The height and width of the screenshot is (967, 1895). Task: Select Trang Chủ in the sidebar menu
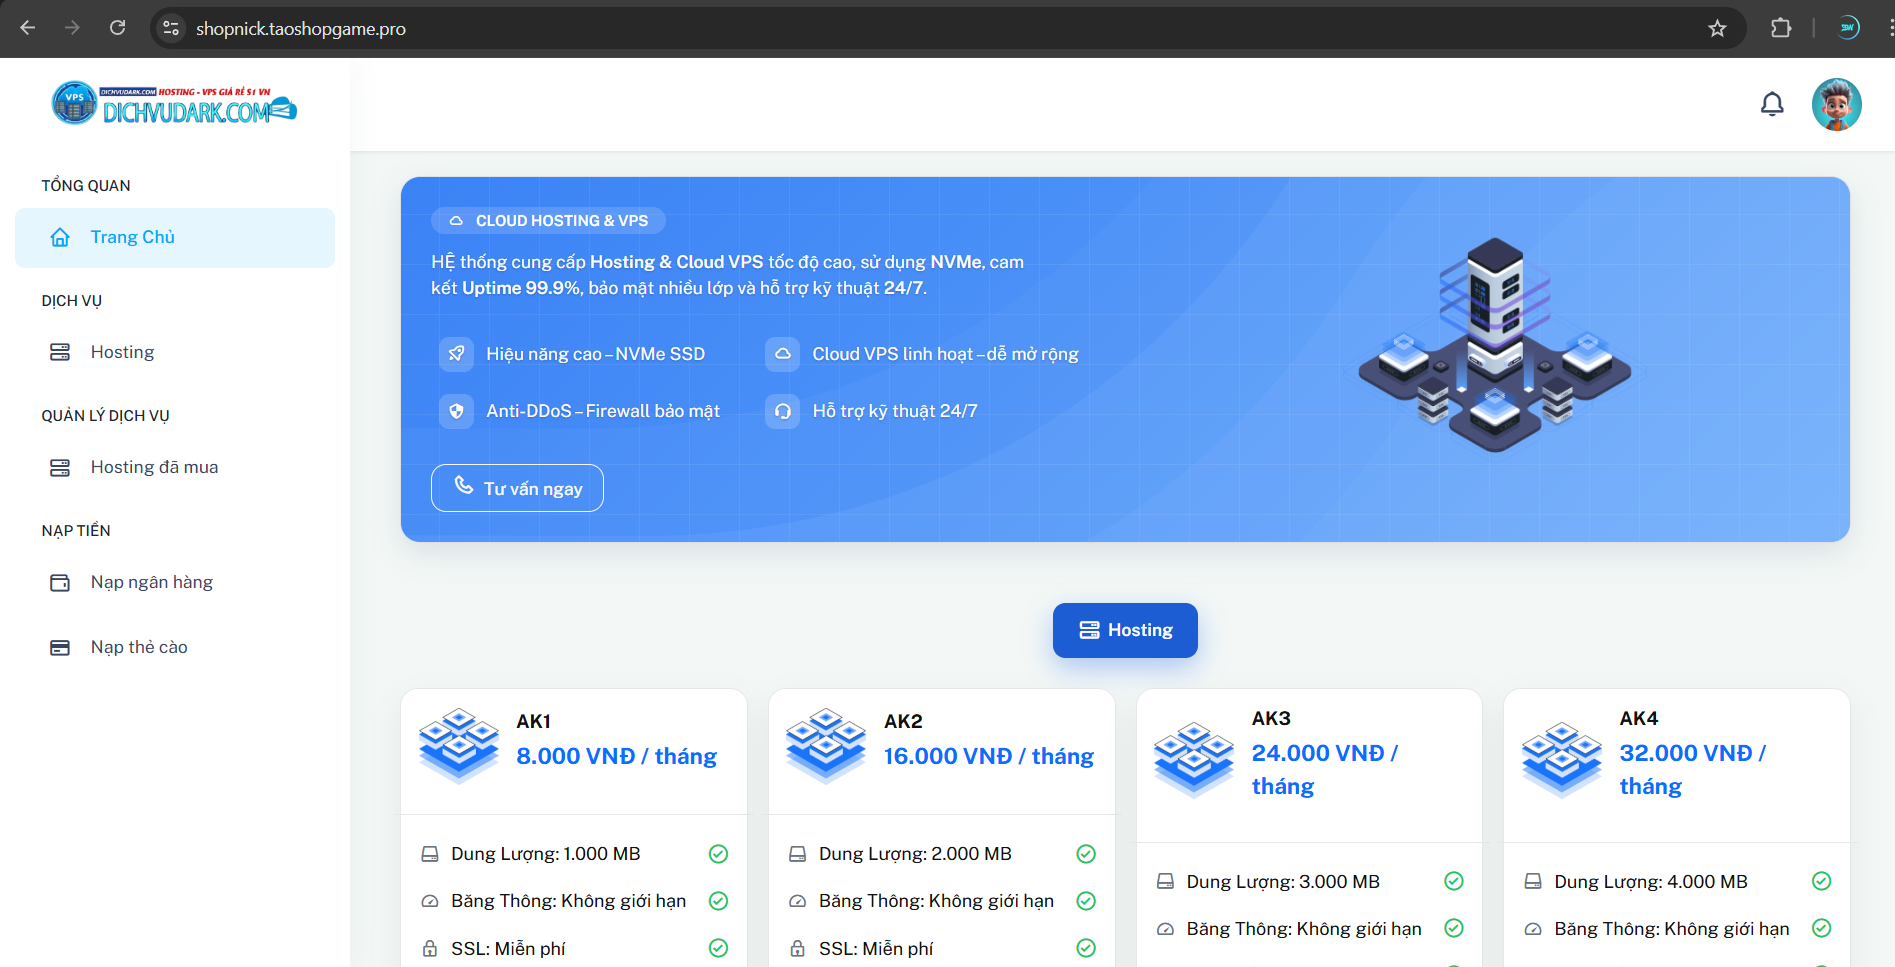point(132,237)
